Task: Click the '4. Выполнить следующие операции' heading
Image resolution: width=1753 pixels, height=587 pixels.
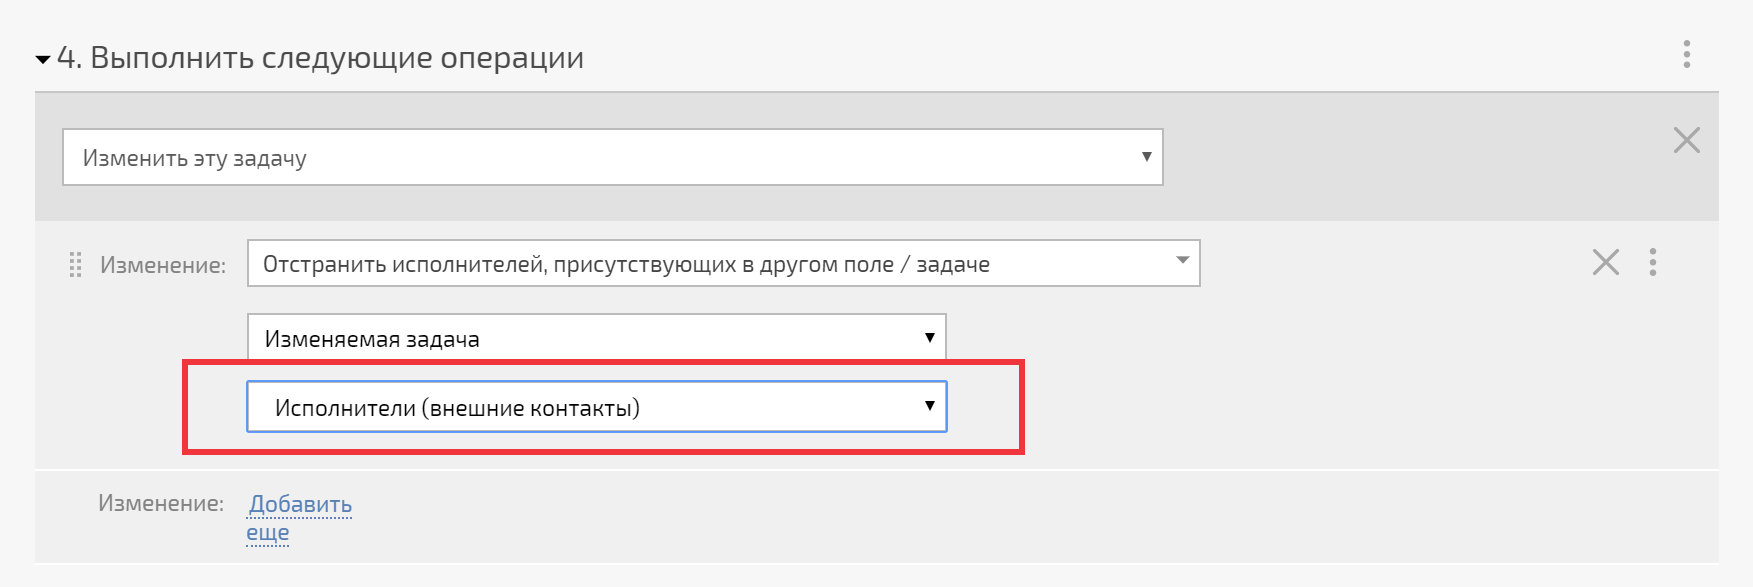Action: (320, 58)
